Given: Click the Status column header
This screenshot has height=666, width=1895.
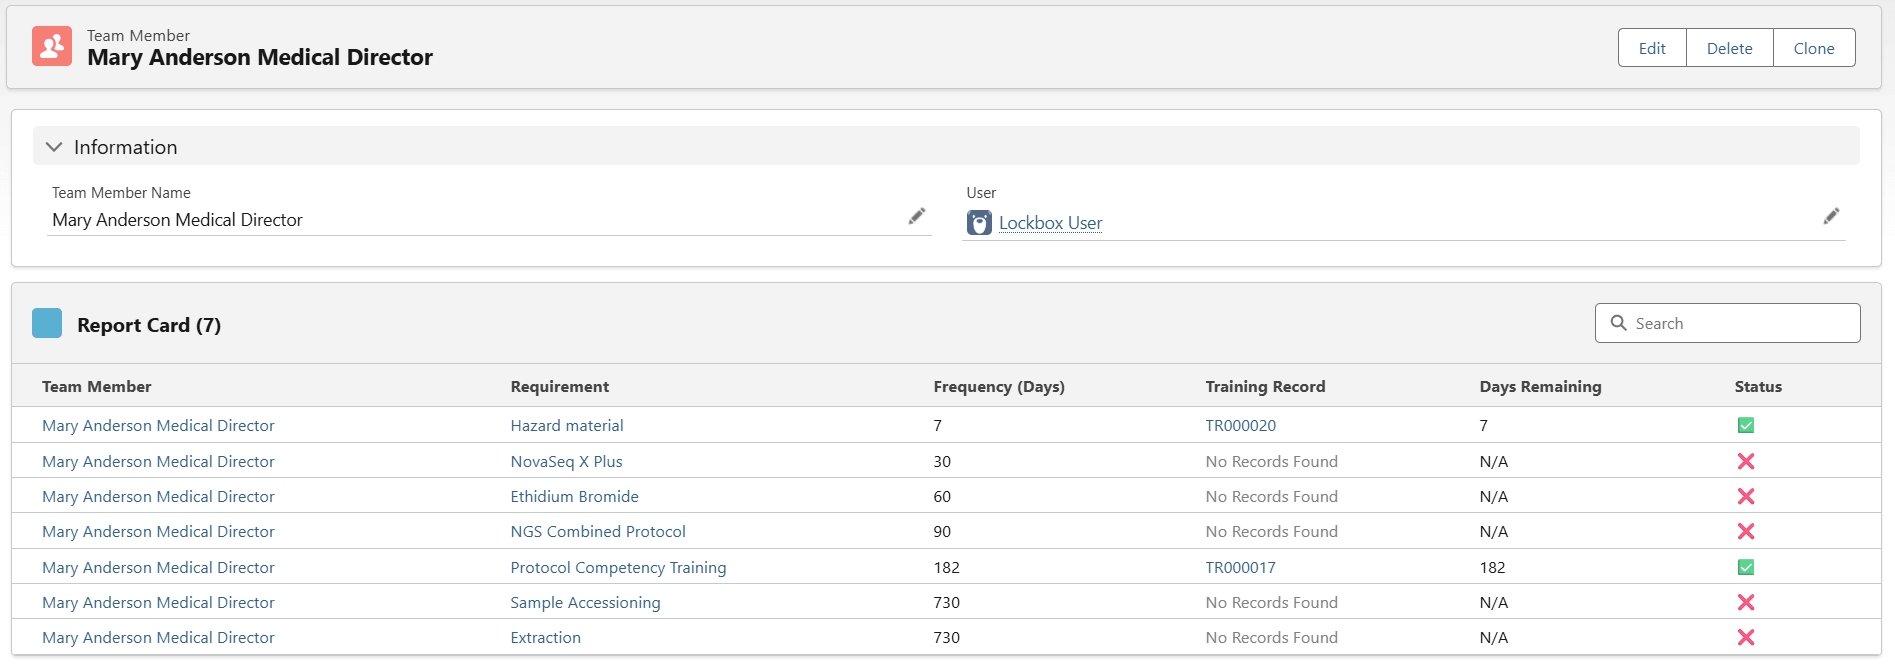Looking at the screenshot, I should 1758,386.
